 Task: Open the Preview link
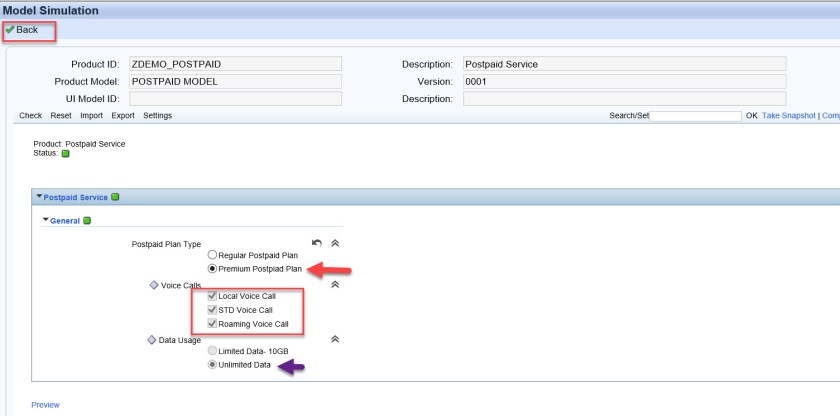[x=46, y=405]
